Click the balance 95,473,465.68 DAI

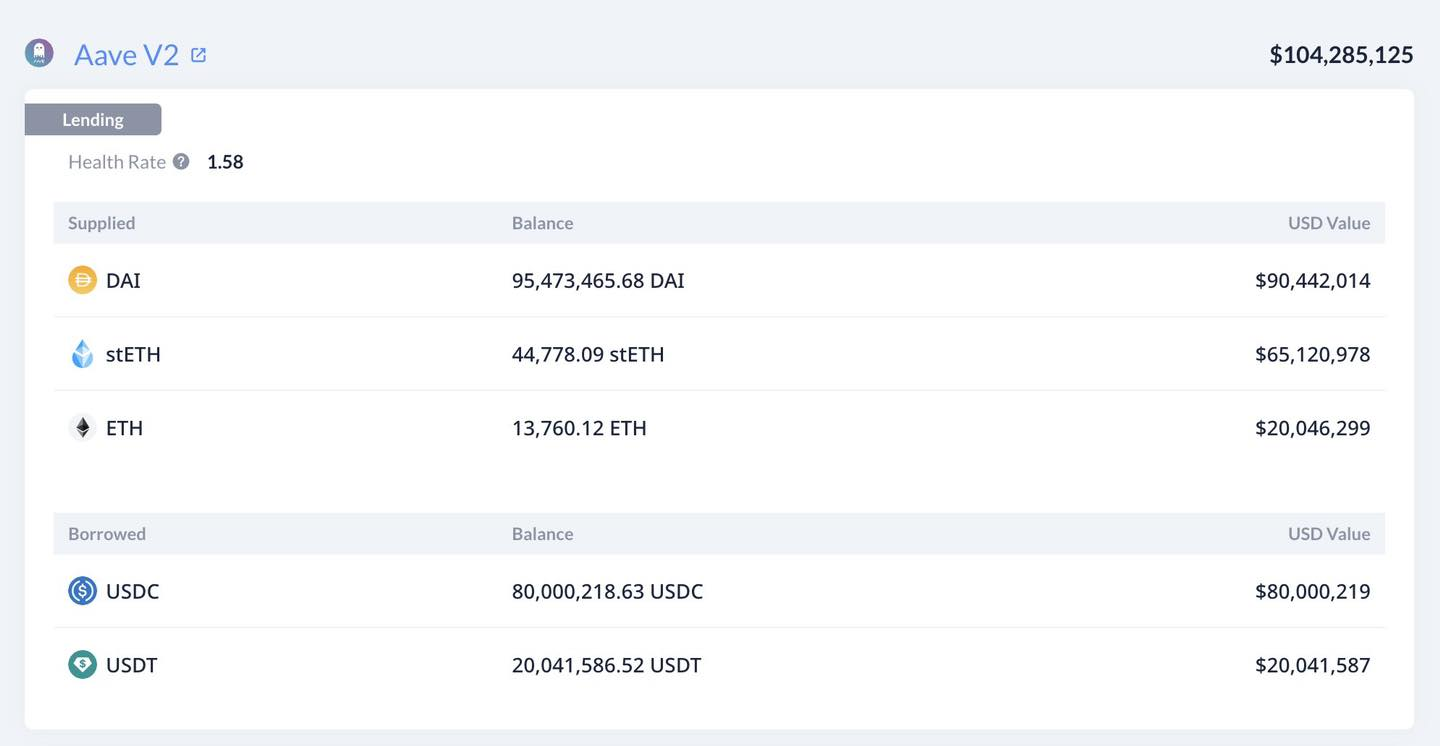click(x=598, y=280)
